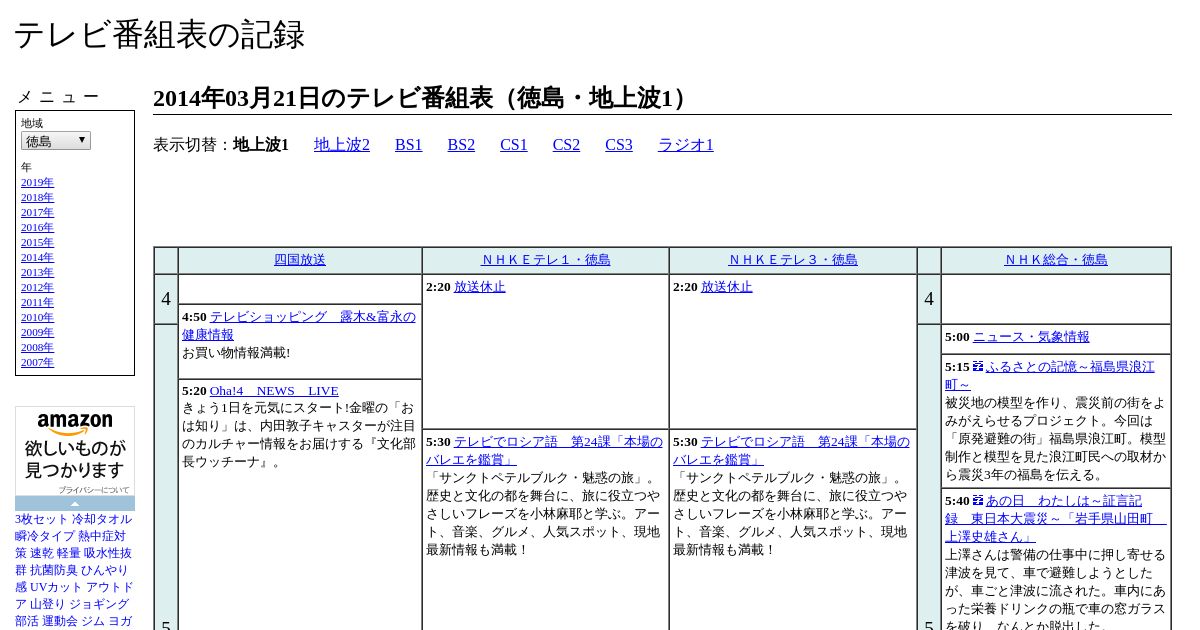
Task: Select year 2019年 in menu
Action: click(x=37, y=182)
